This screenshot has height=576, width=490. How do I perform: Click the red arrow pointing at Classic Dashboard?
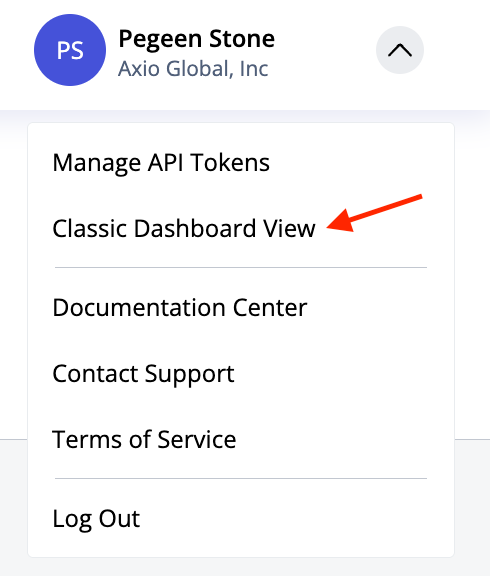374,213
